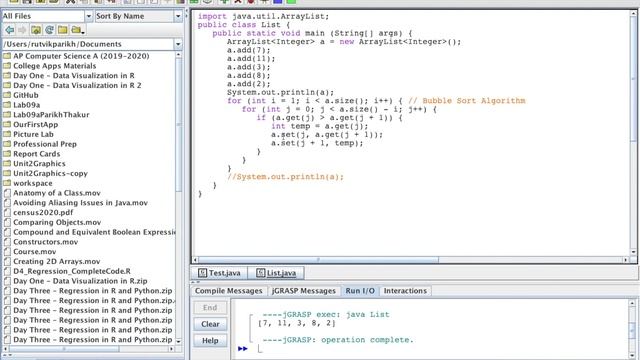Click the 'System.out.println(a);' uncommented line
This screenshot has height=360, width=640.
point(280,92)
